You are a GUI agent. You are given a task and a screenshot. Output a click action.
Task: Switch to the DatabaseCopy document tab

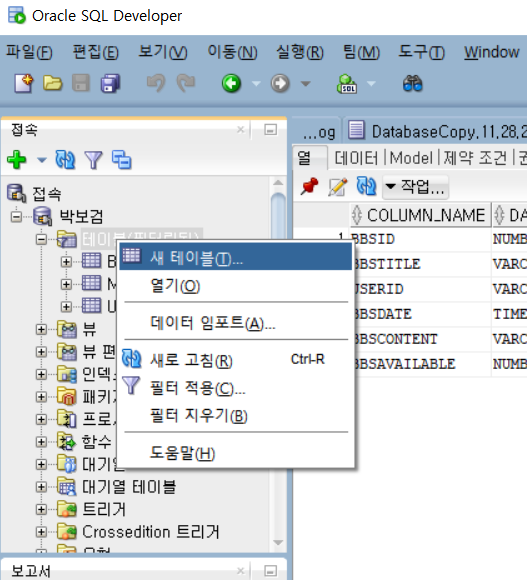[x=436, y=131]
